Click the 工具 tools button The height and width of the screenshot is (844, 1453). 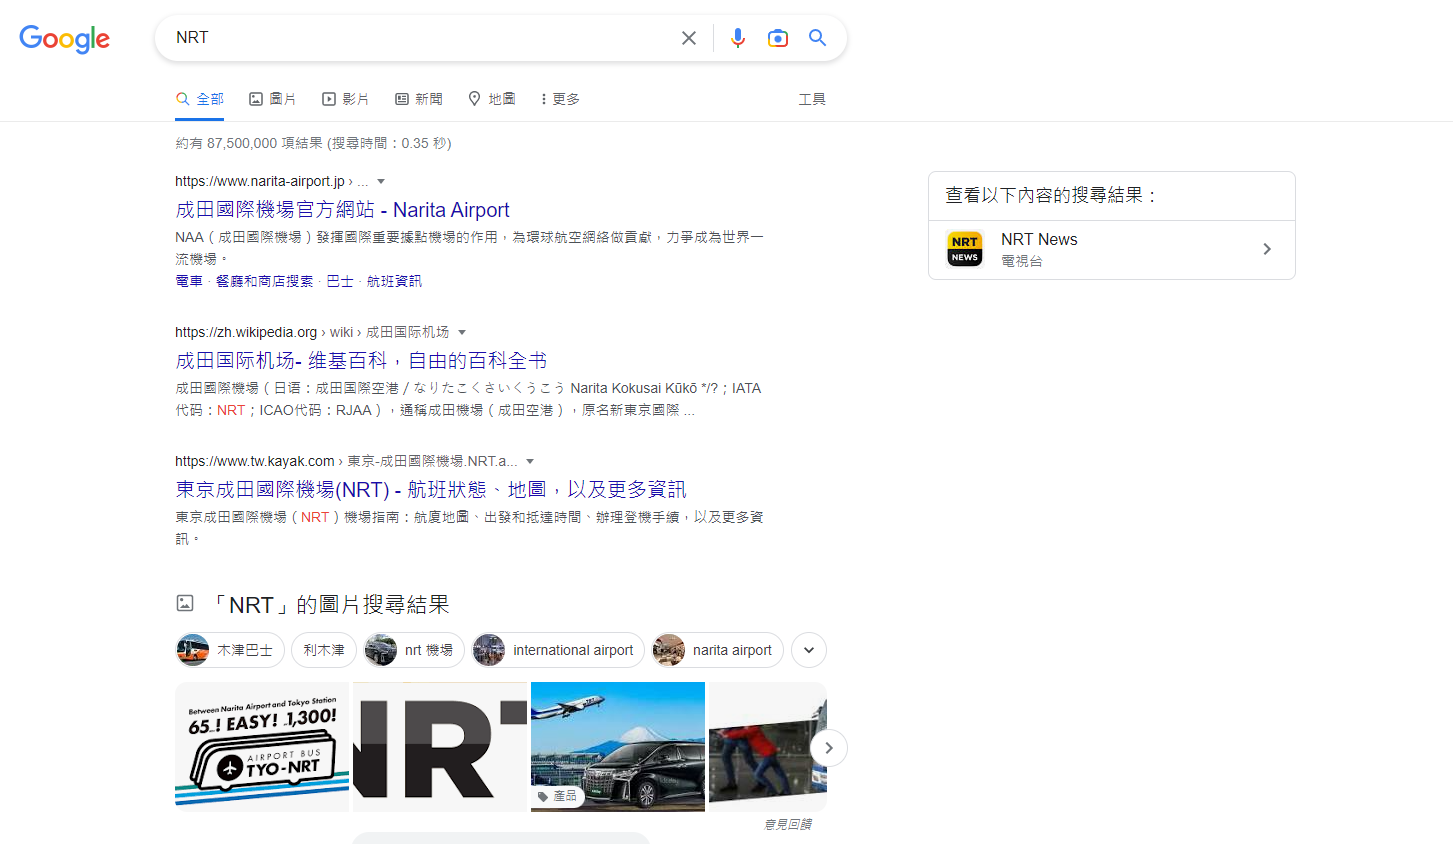(x=812, y=99)
